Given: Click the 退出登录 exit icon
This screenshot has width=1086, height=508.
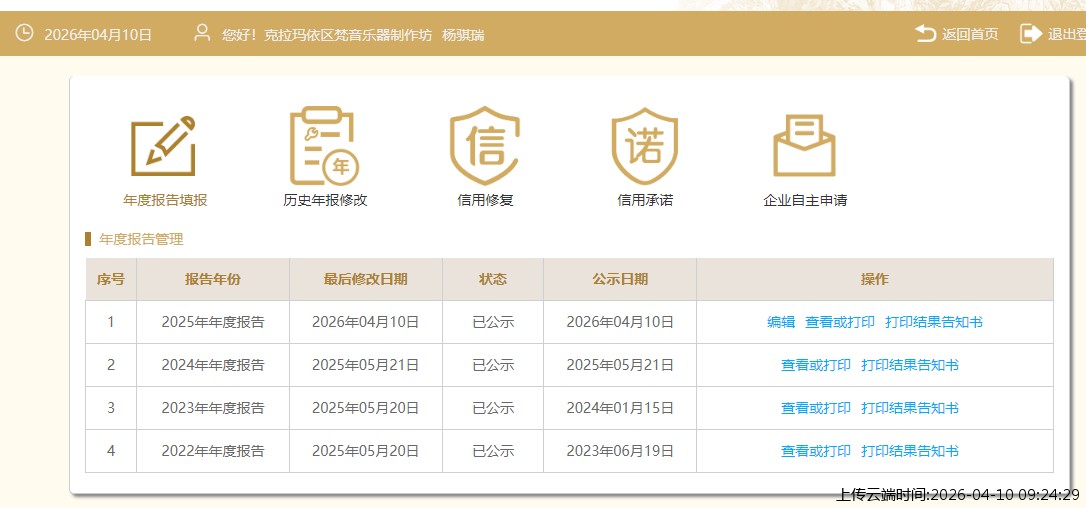Looking at the screenshot, I should [1030, 34].
